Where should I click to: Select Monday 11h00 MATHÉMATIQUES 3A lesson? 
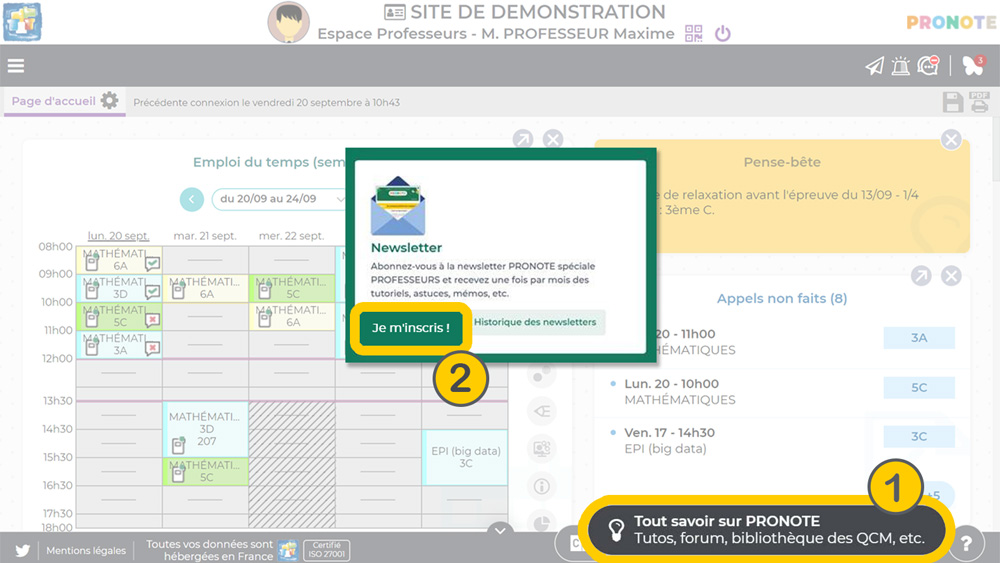[119, 344]
